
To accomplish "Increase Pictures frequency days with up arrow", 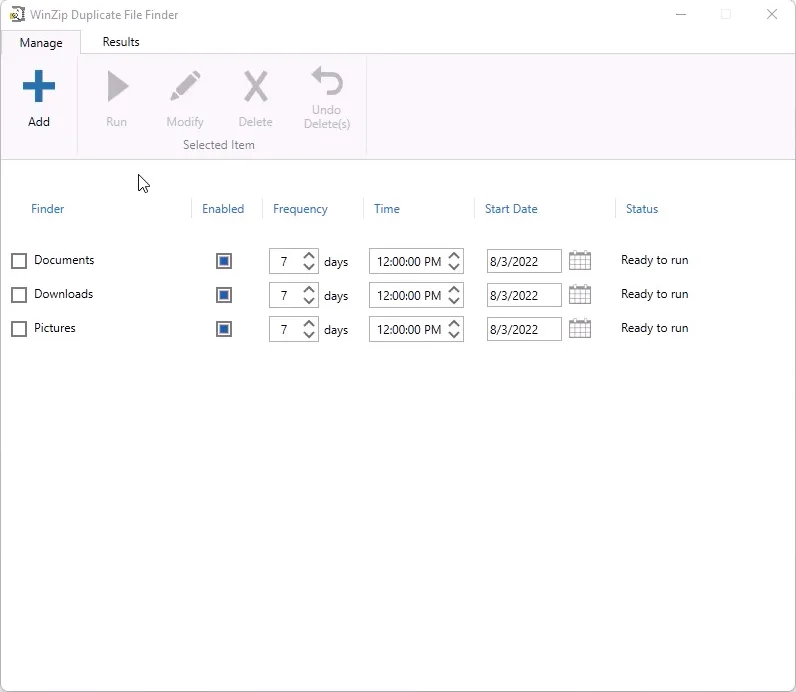I will coord(309,323).
